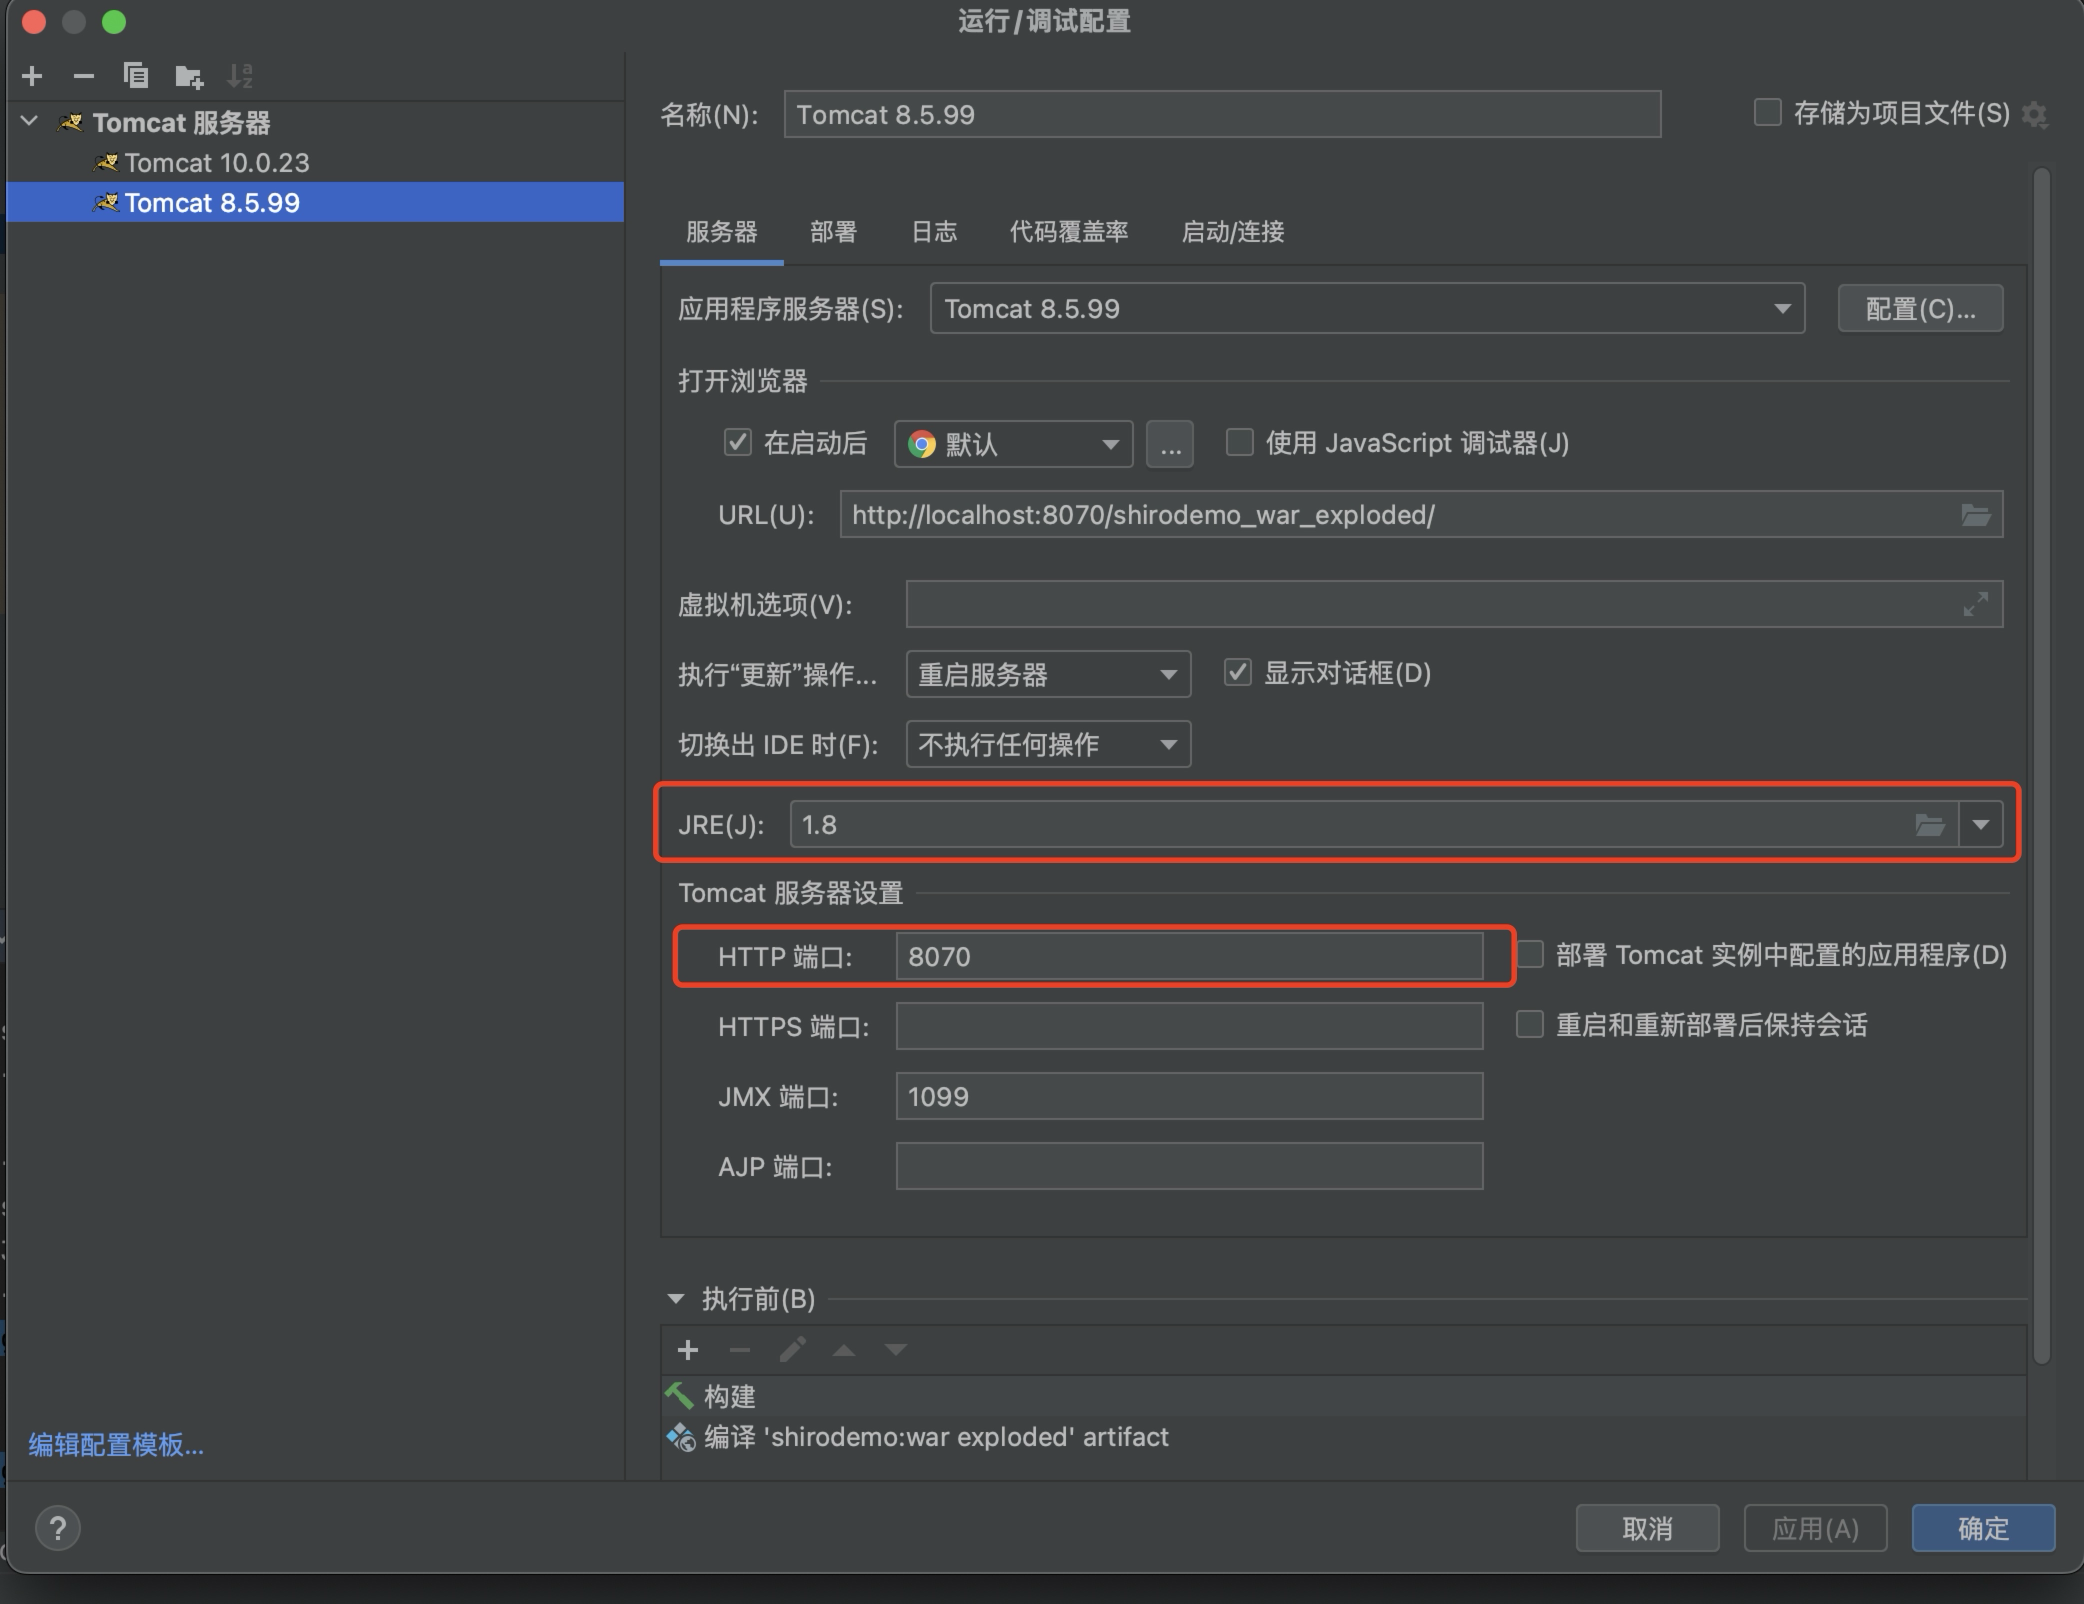Click the HTTP port field
The height and width of the screenshot is (1604, 2084).
pyautogui.click(x=1189, y=956)
